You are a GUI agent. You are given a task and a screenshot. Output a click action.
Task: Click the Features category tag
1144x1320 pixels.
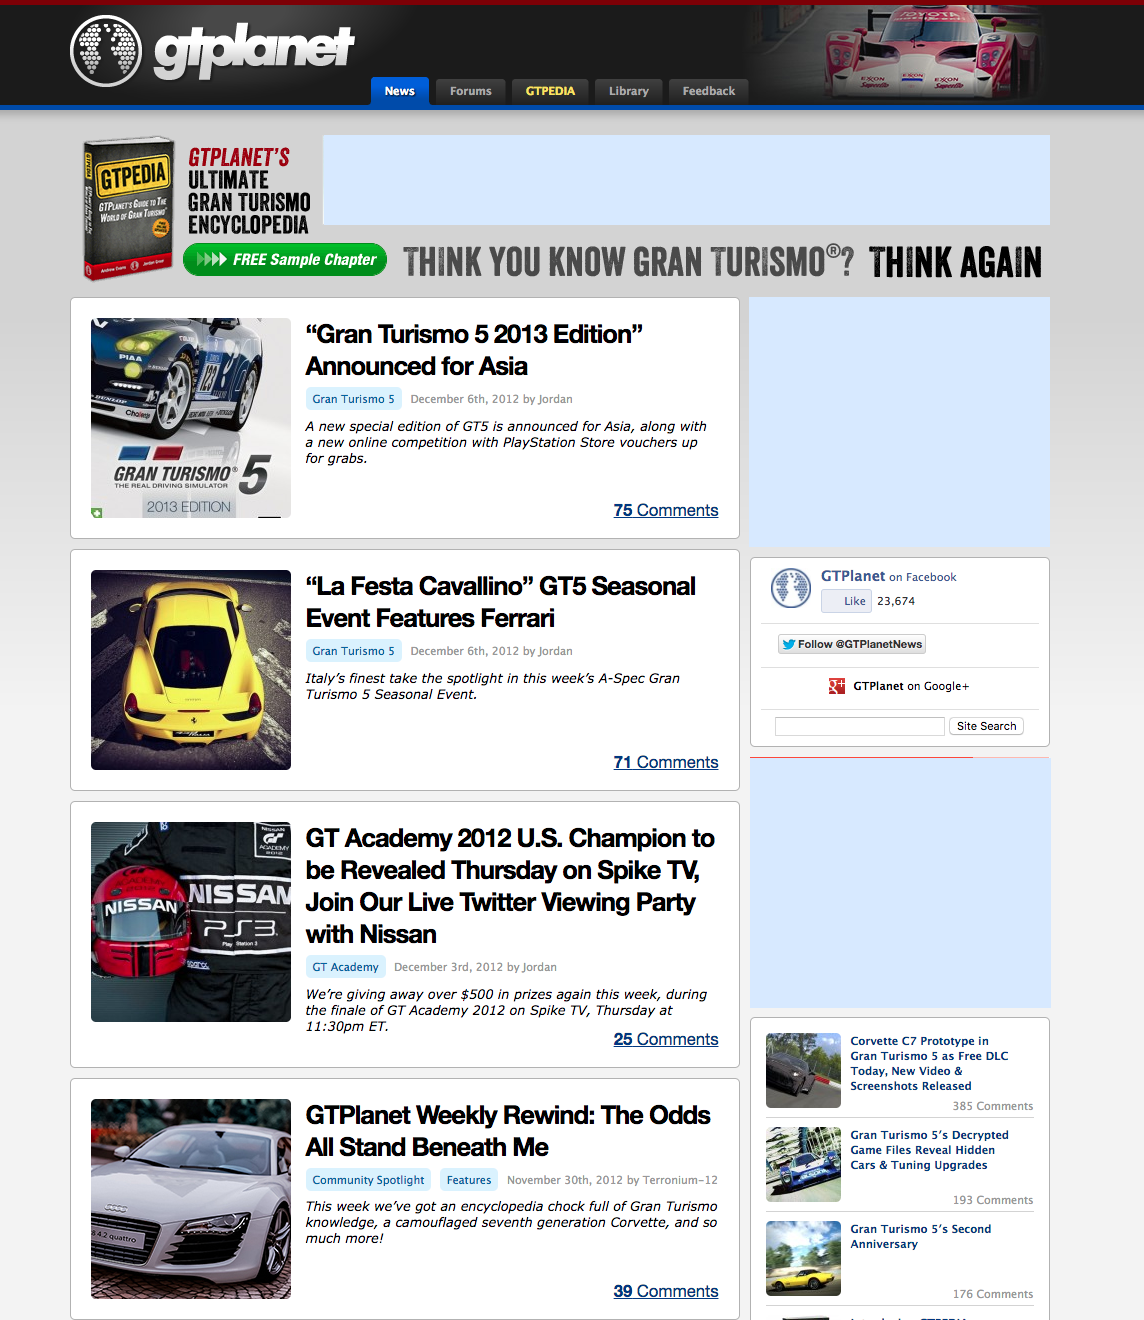point(469,1180)
